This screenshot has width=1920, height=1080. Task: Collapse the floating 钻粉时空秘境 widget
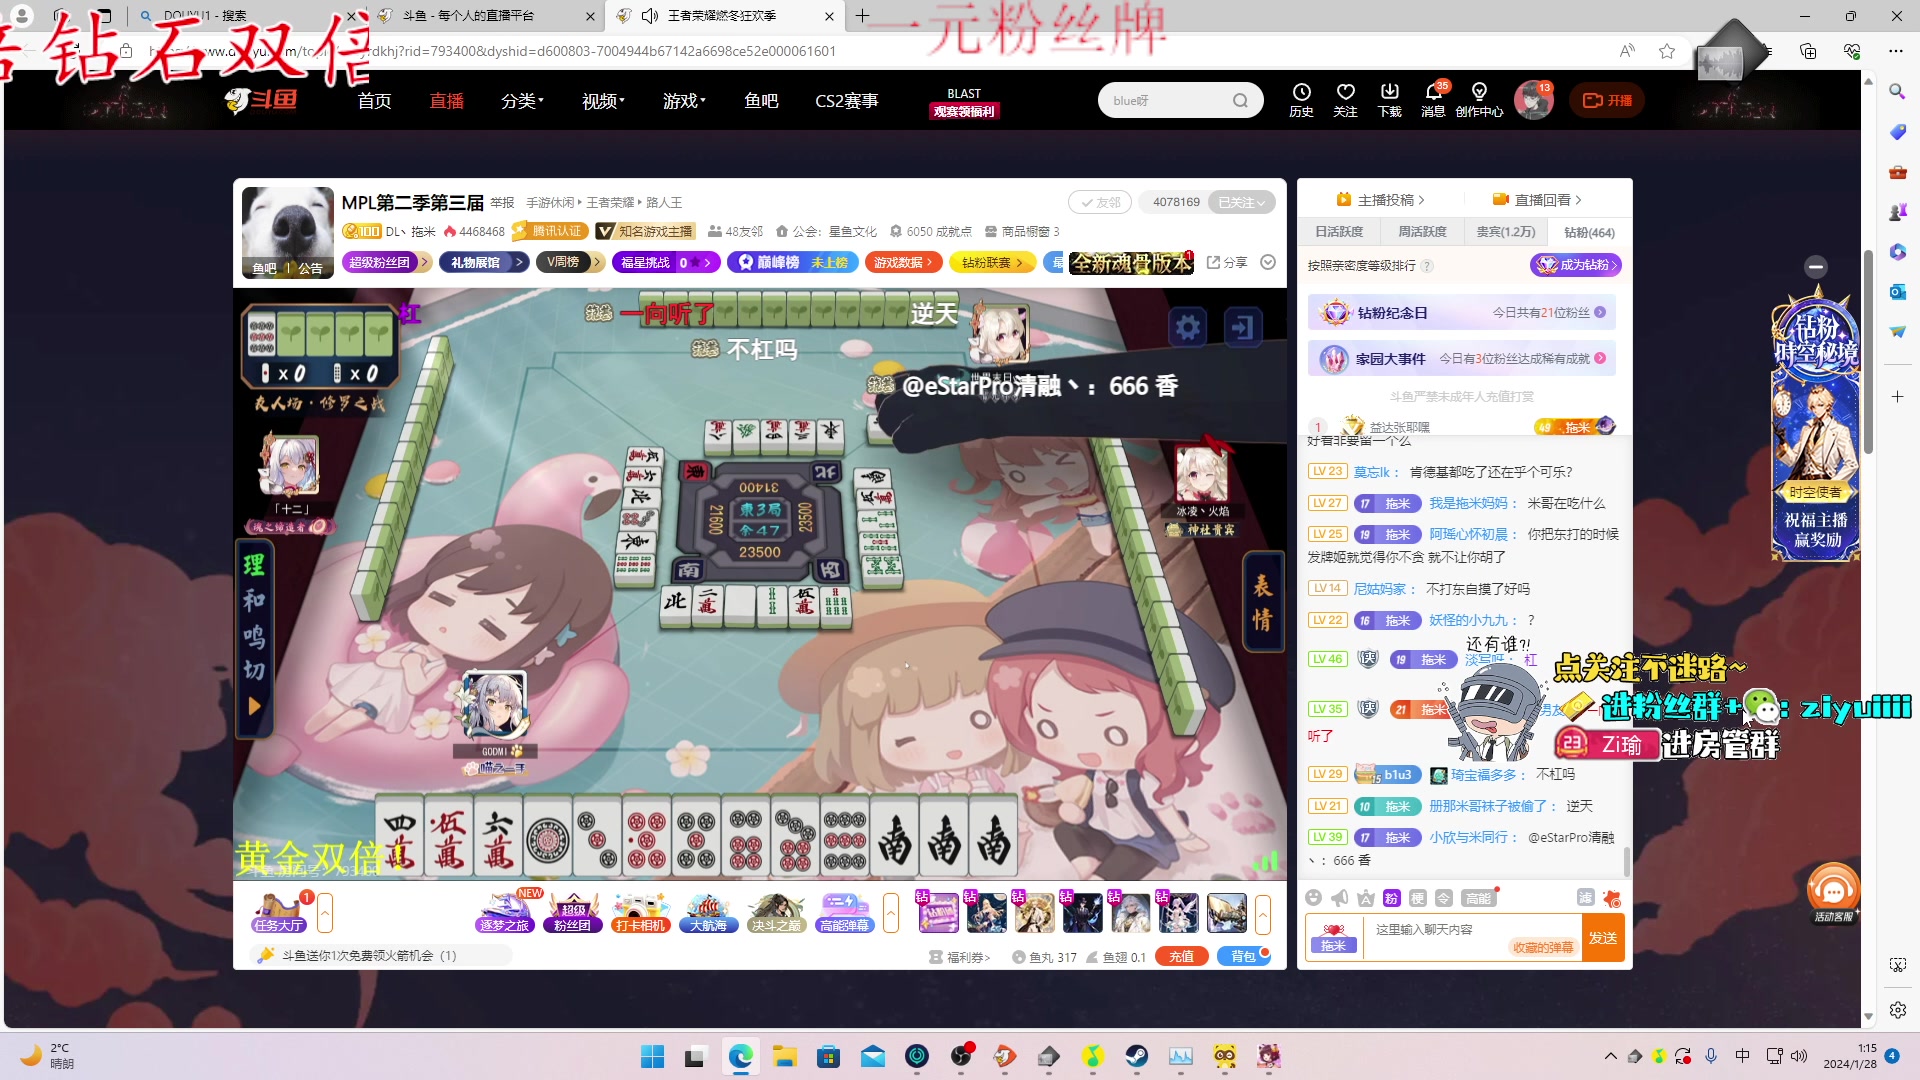click(x=1816, y=266)
